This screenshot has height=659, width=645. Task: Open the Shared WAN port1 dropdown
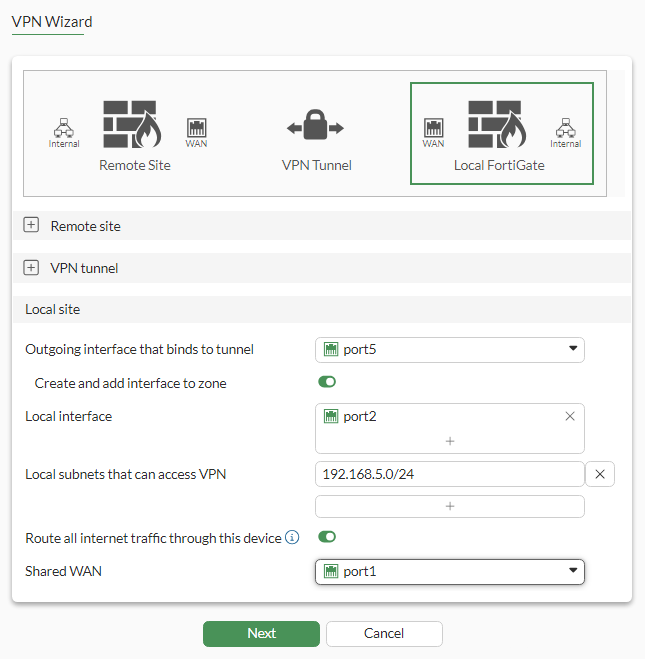(x=450, y=572)
